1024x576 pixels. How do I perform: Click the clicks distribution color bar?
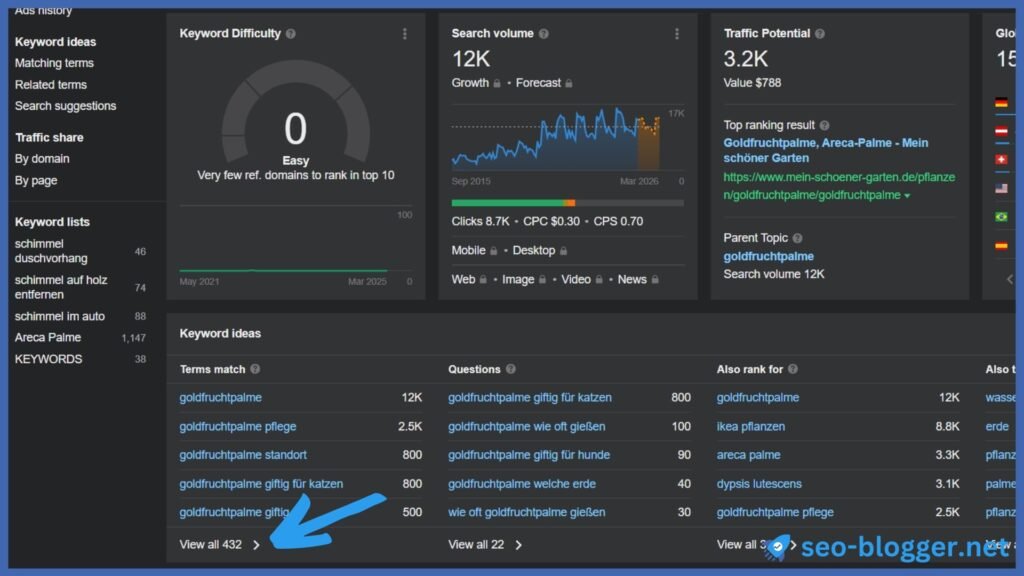pyautogui.click(x=568, y=203)
